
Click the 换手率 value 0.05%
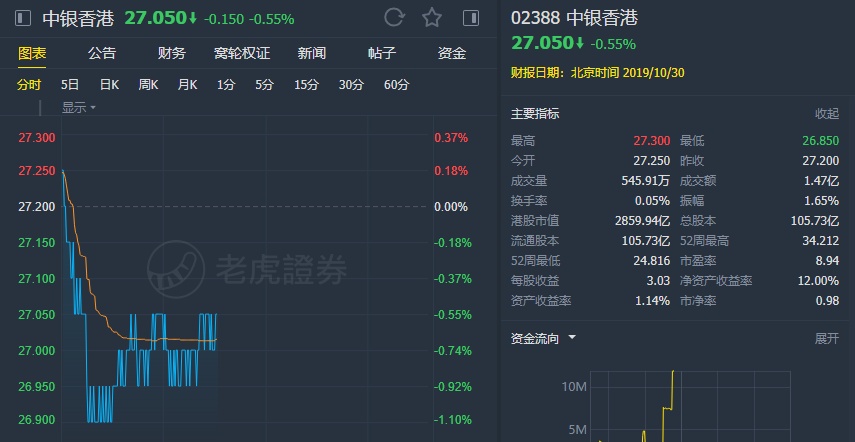pos(652,201)
